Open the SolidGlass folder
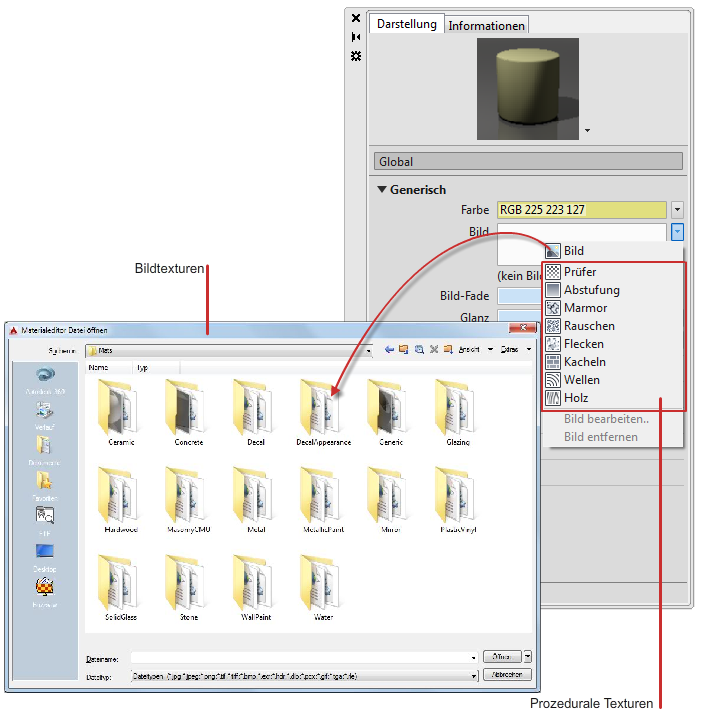Screen dimensions: 701x713 click(x=120, y=587)
